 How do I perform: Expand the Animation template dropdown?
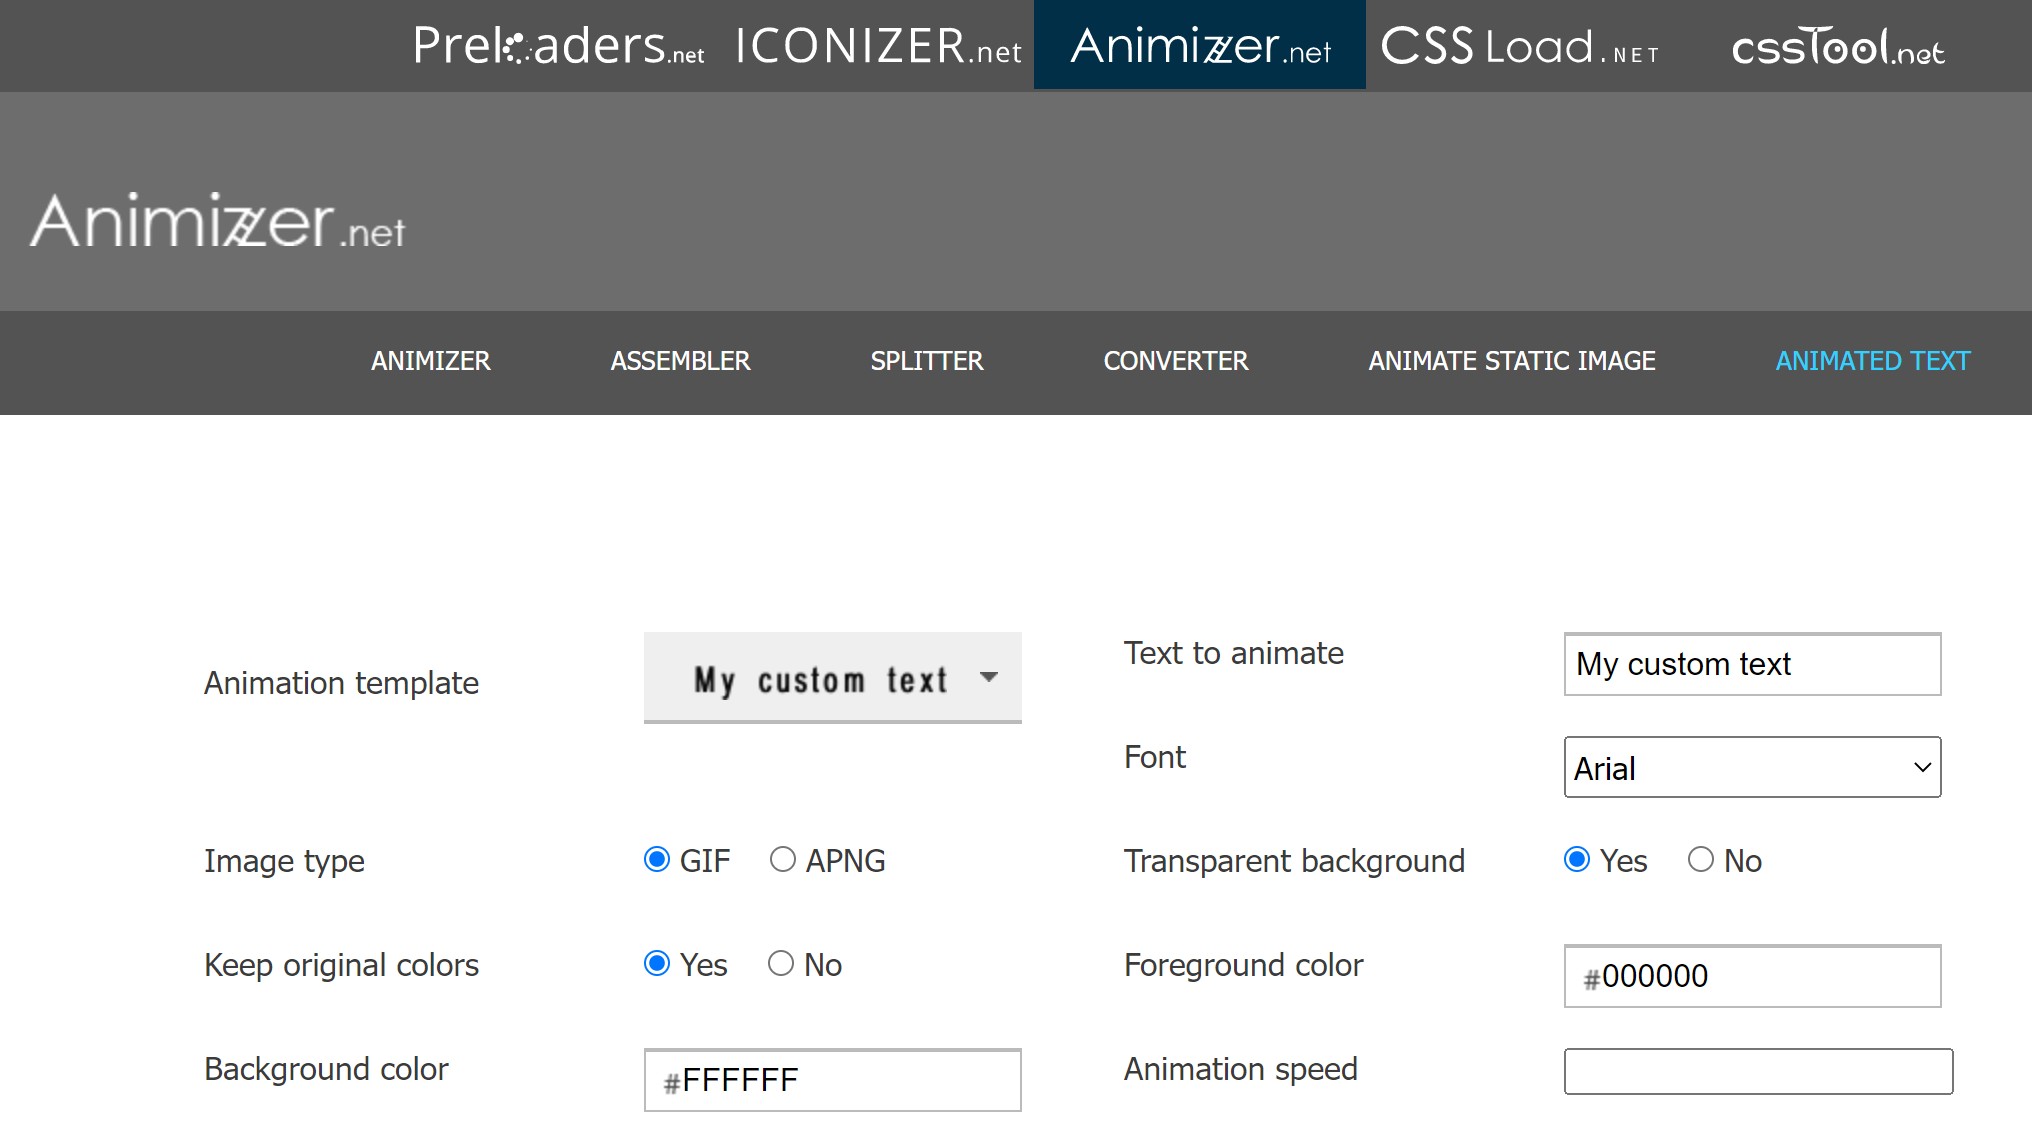click(833, 678)
